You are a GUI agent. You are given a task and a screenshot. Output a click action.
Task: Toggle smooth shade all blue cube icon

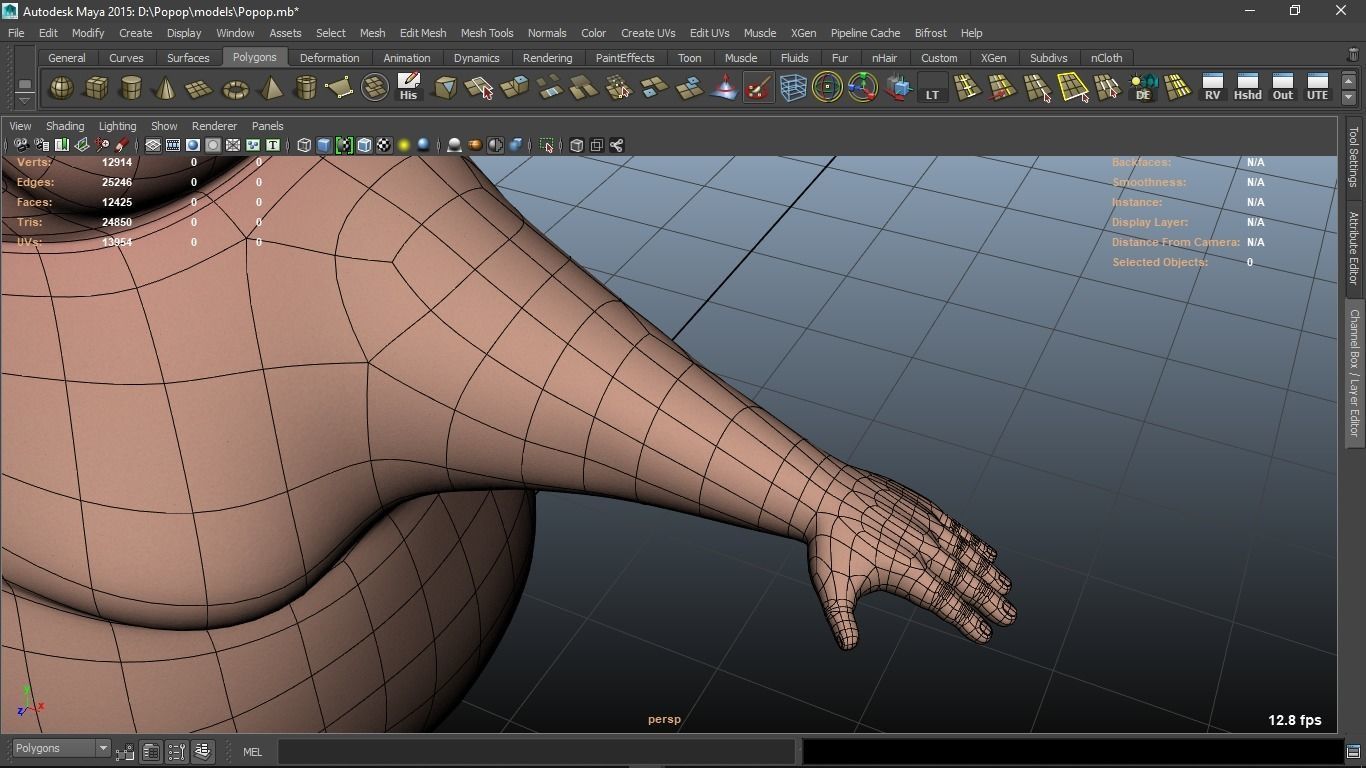[x=324, y=145]
